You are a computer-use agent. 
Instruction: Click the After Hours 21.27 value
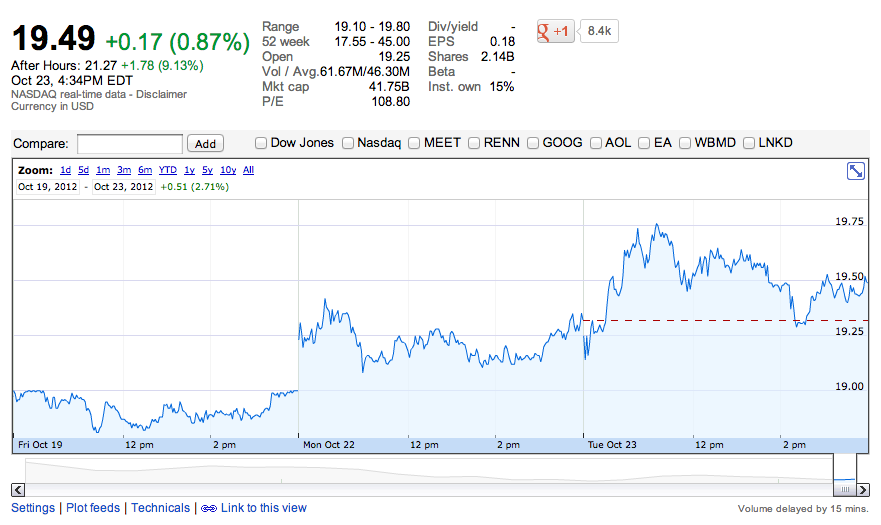pyautogui.click(x=101, y=66)
